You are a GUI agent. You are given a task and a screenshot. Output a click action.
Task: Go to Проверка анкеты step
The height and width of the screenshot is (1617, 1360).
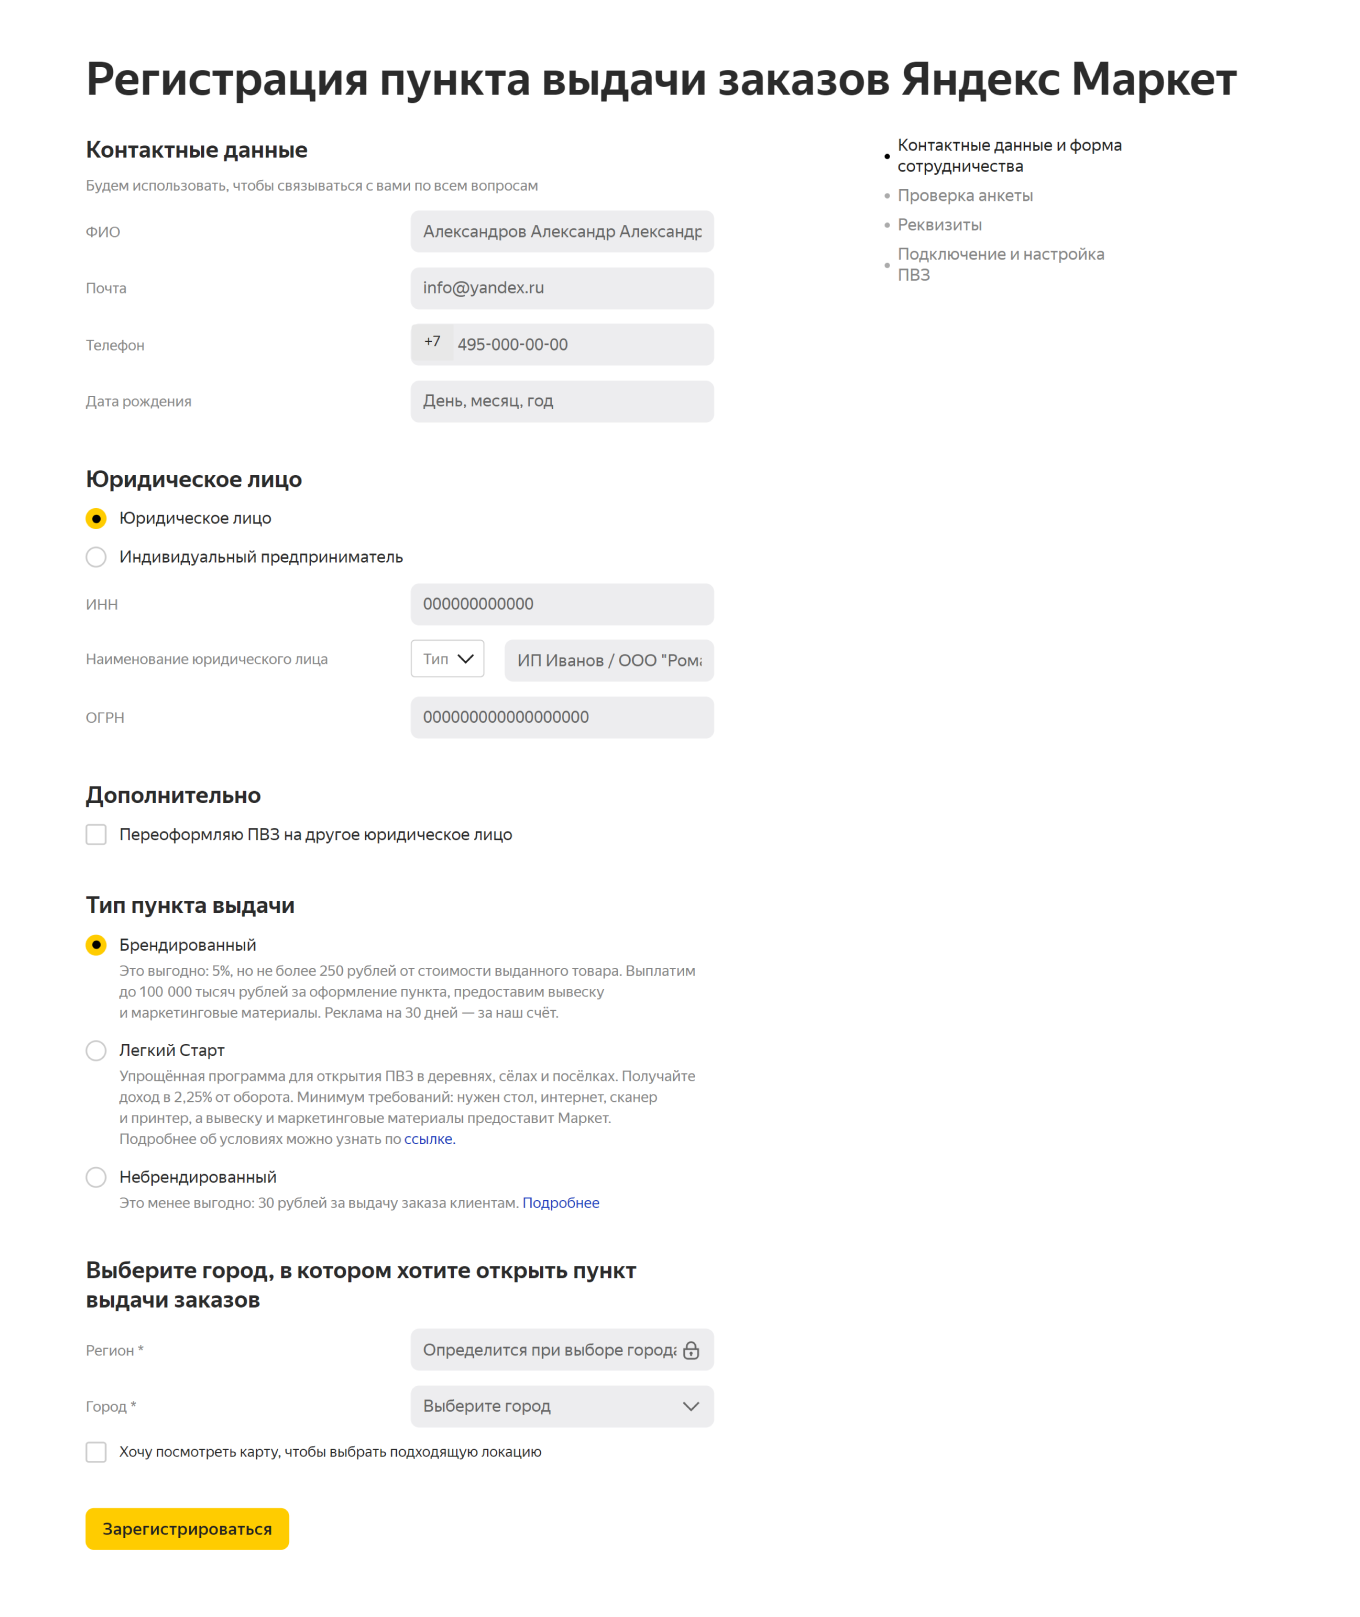[x=964, y=196]
